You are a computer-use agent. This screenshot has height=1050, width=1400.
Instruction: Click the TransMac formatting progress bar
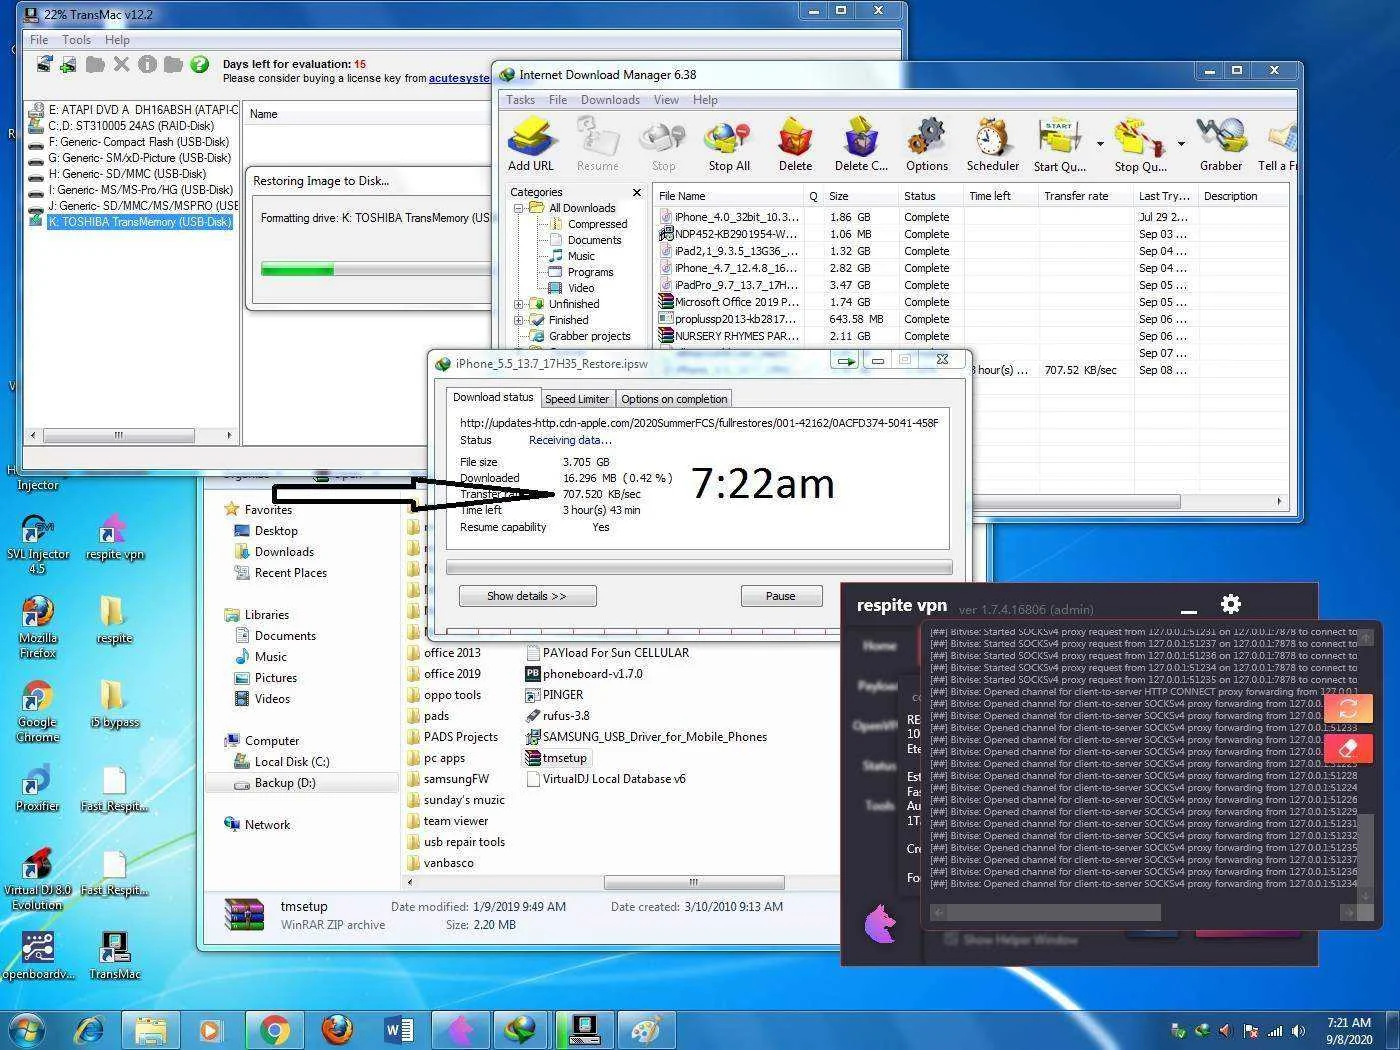375,269
